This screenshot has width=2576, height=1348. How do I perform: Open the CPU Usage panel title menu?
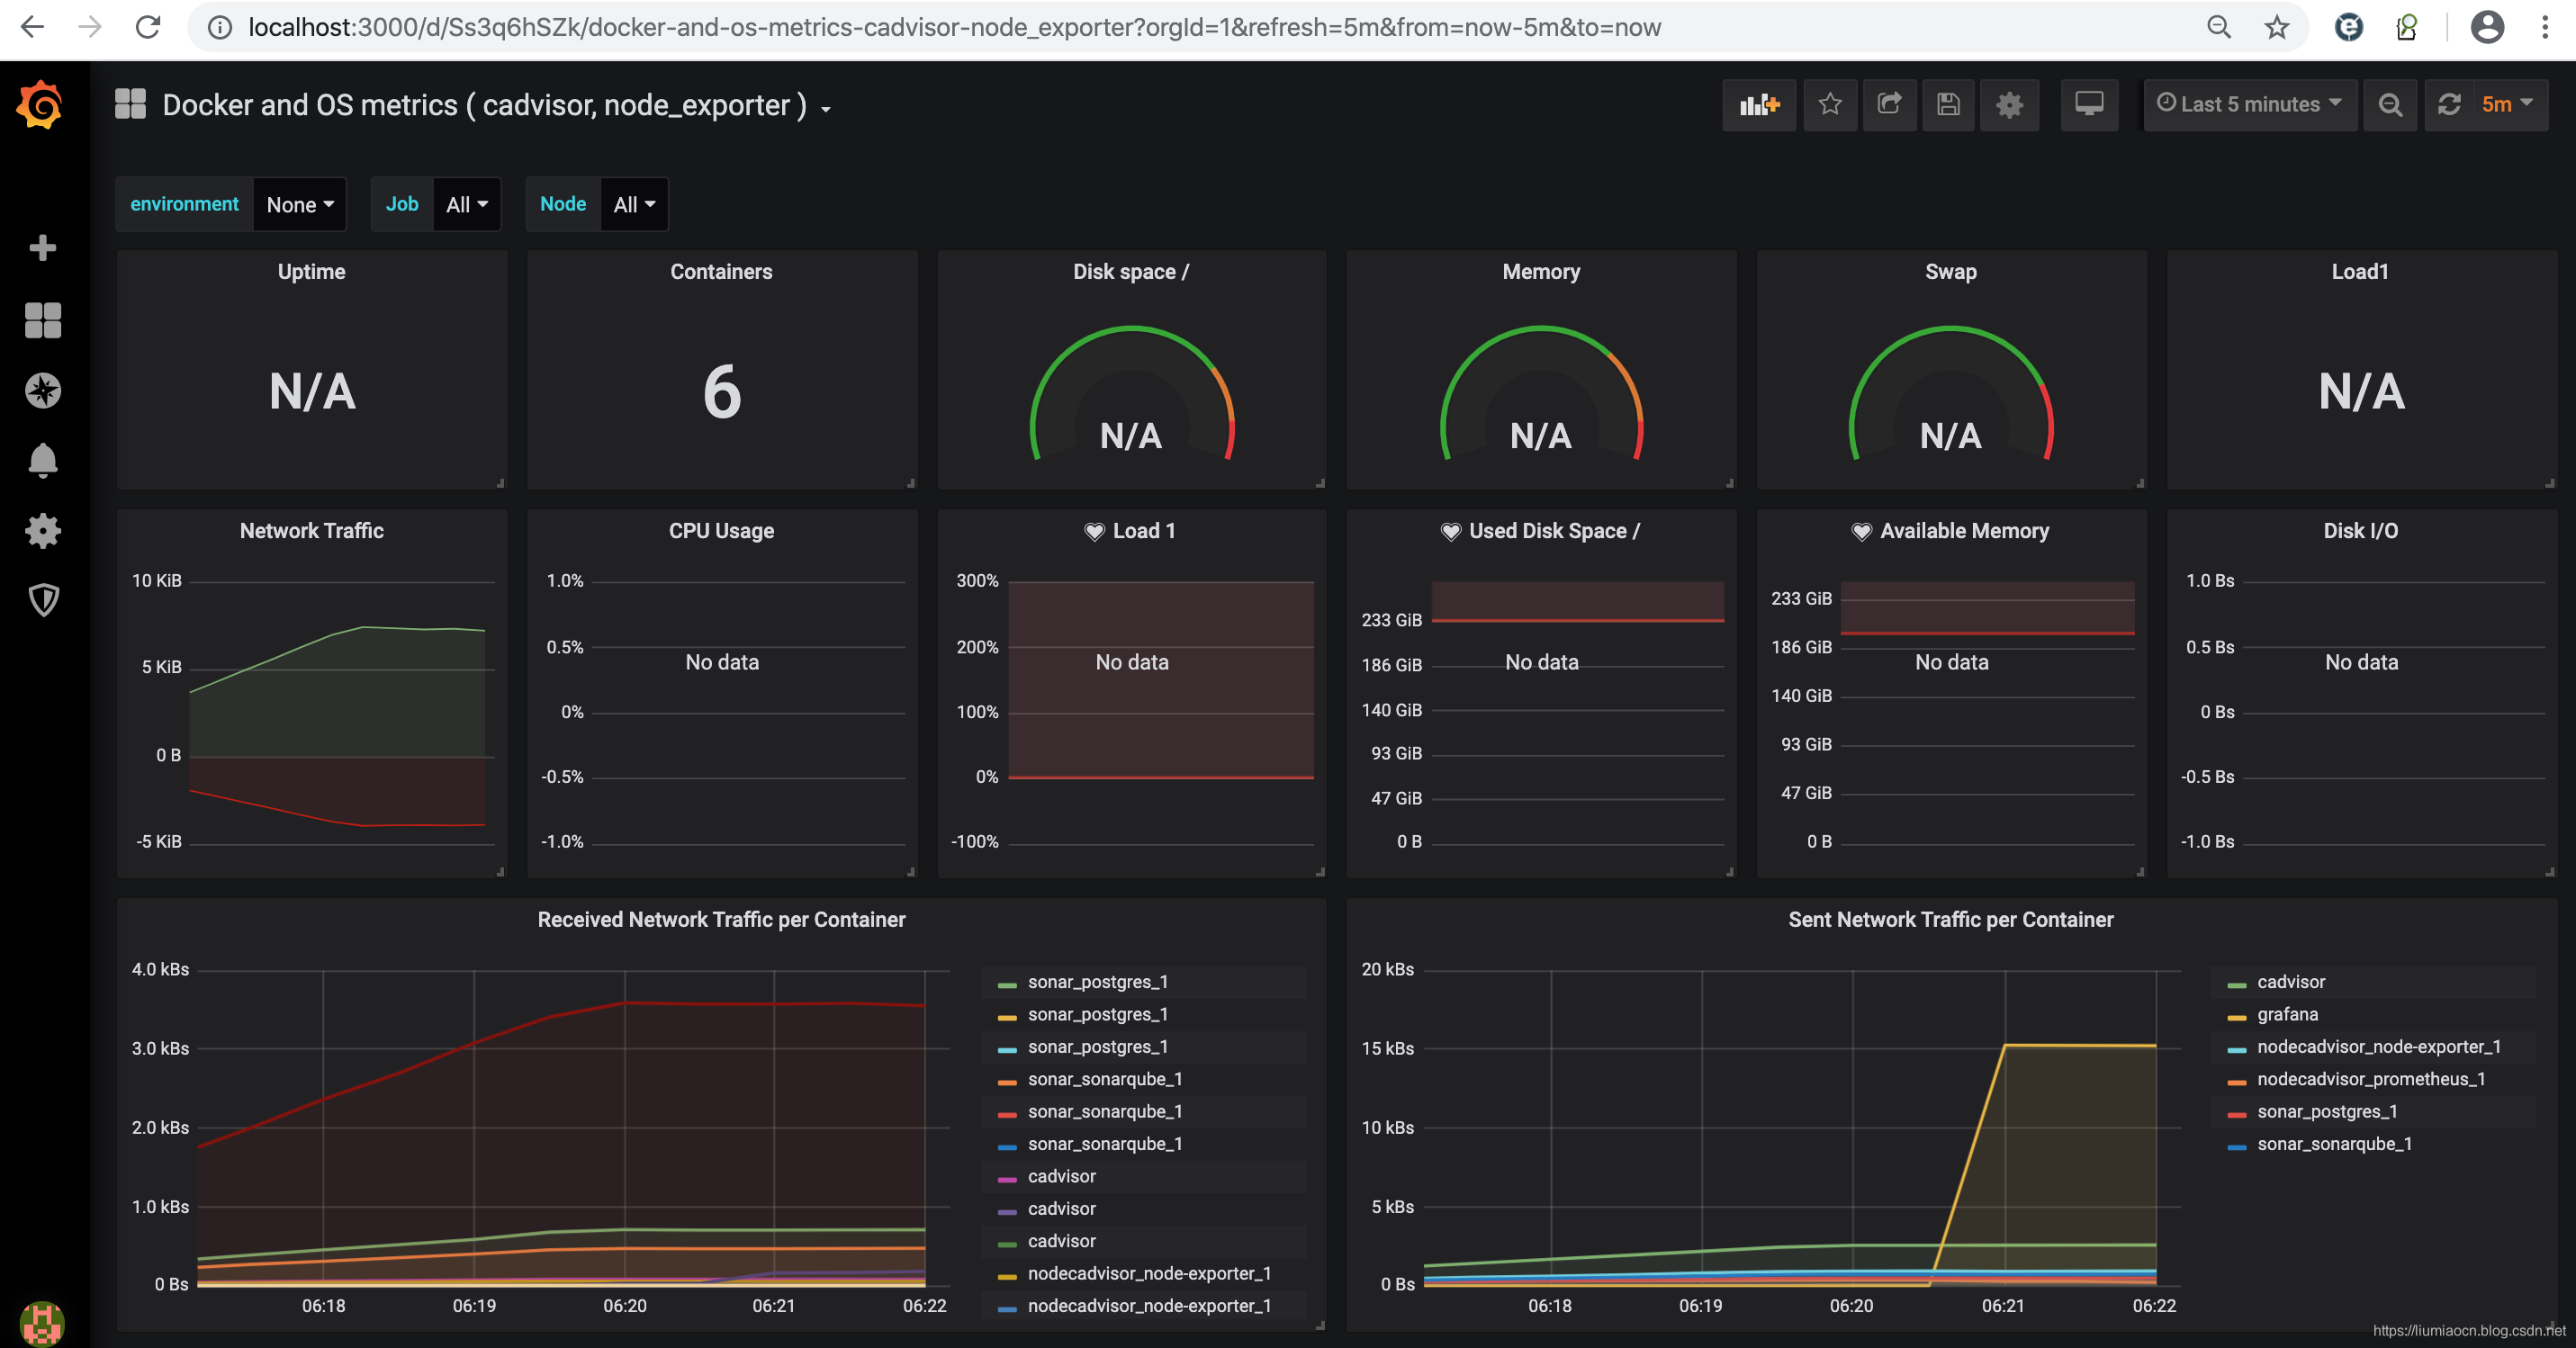pyautogui.click(x=721, y=531)
